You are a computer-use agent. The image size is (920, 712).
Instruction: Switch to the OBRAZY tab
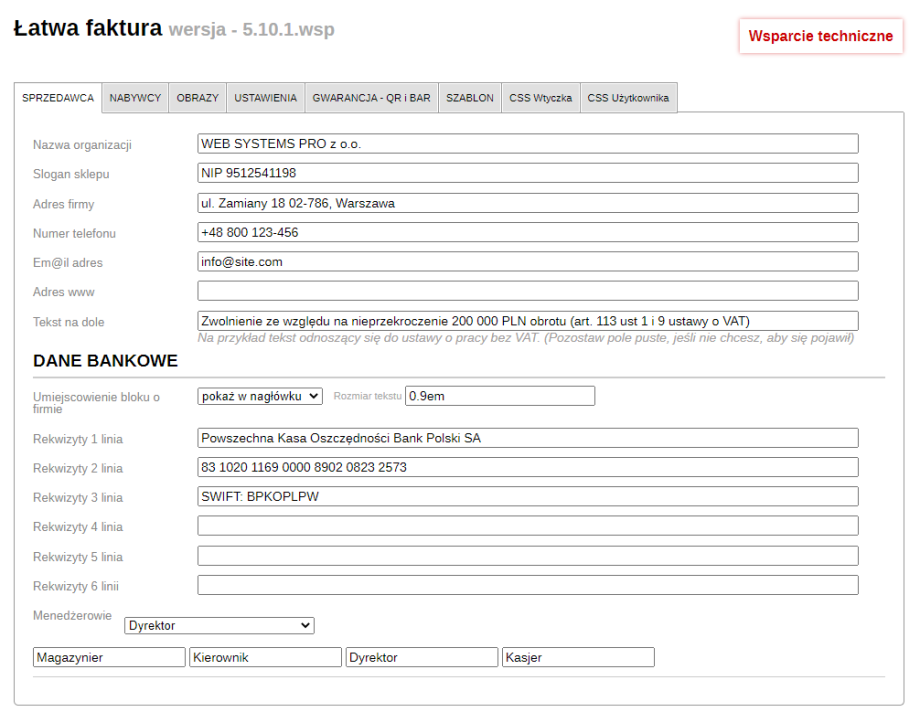point(197,98)
